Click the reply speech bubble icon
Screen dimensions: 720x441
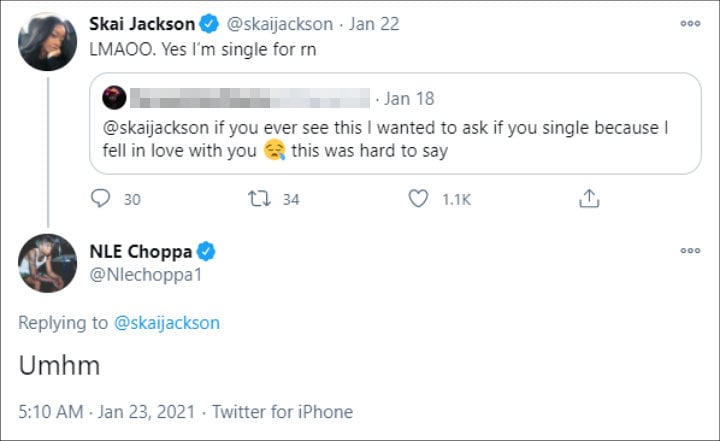coord(100,199)
